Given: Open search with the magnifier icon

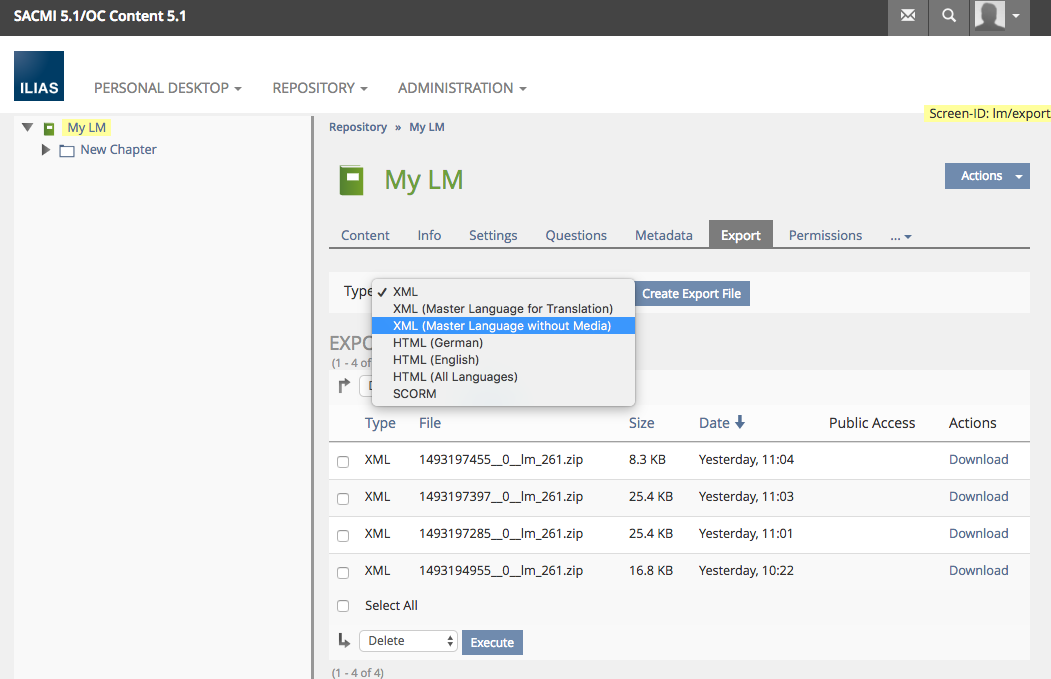Looking at the screenshot, I should click(949, 16).
